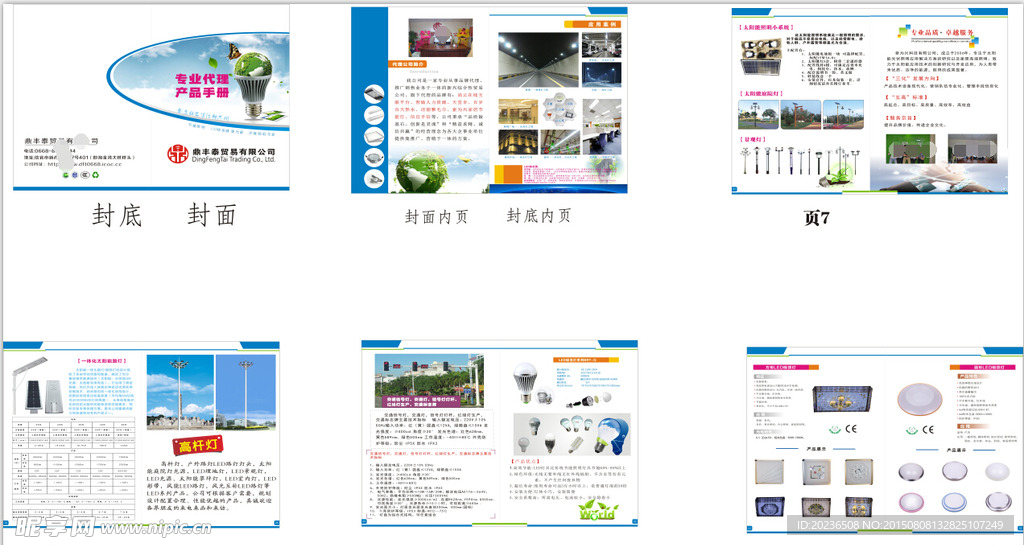1024x545 pixels.
Task: Click the 专业代理 产品手册 cover title
Action: 202,84
